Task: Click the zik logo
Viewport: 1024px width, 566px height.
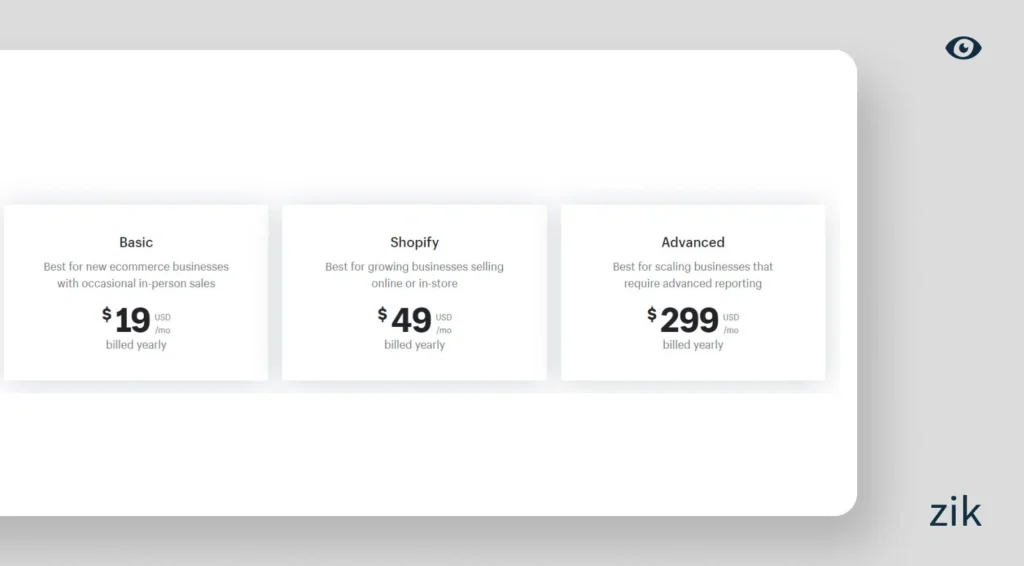Action: [x=955, y=512]
